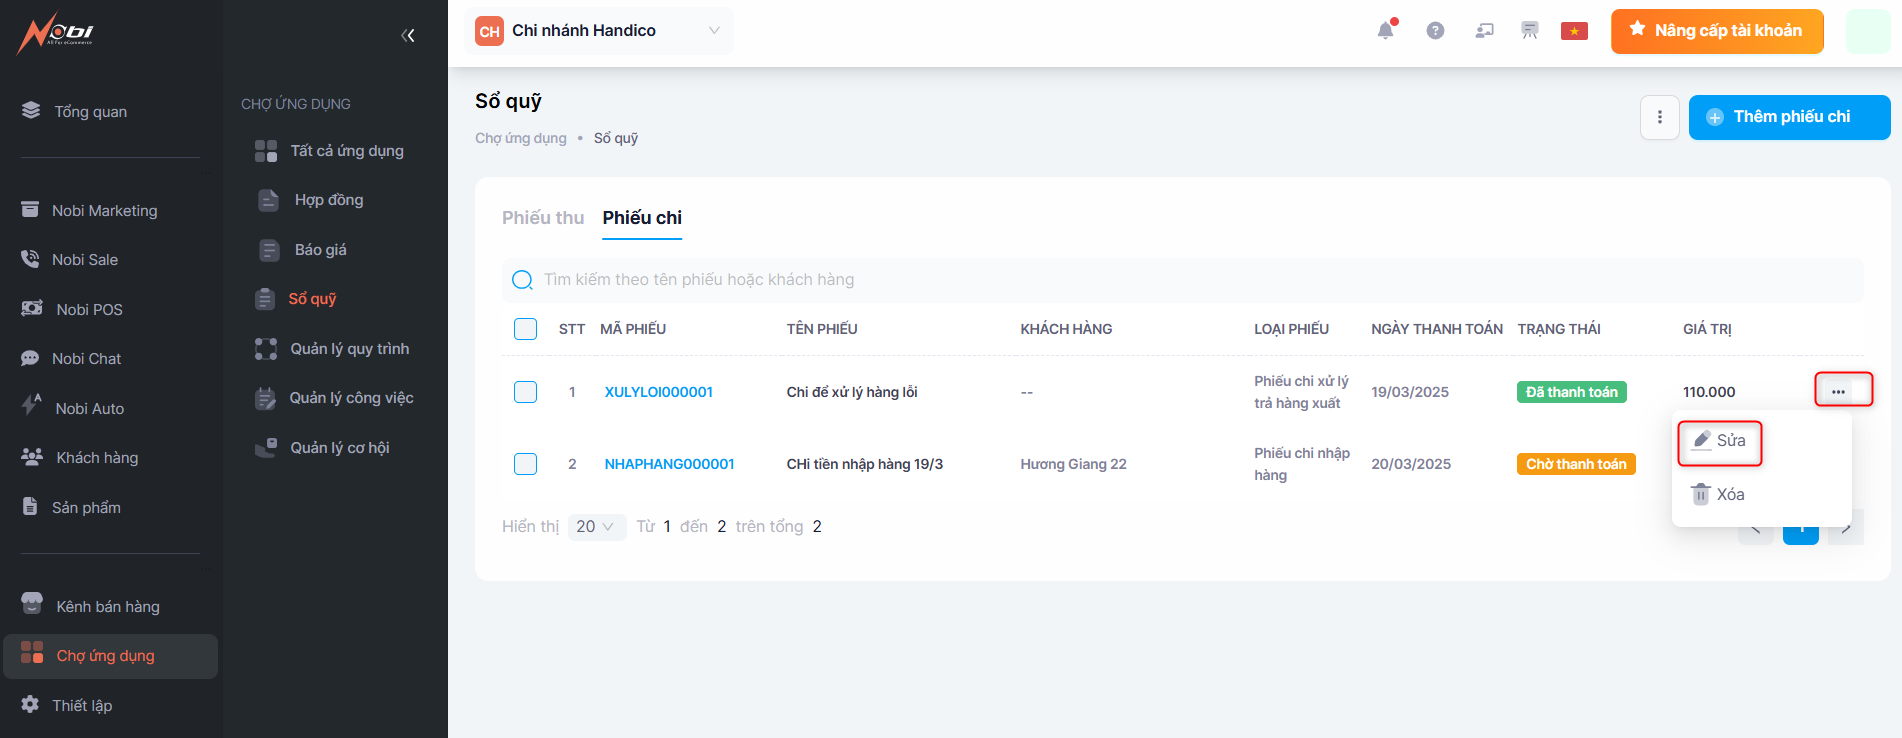Viewport: 1902px width, 738px height.
Task: Check the box for row XULYLOI000001
Action: tap(525, 392)
